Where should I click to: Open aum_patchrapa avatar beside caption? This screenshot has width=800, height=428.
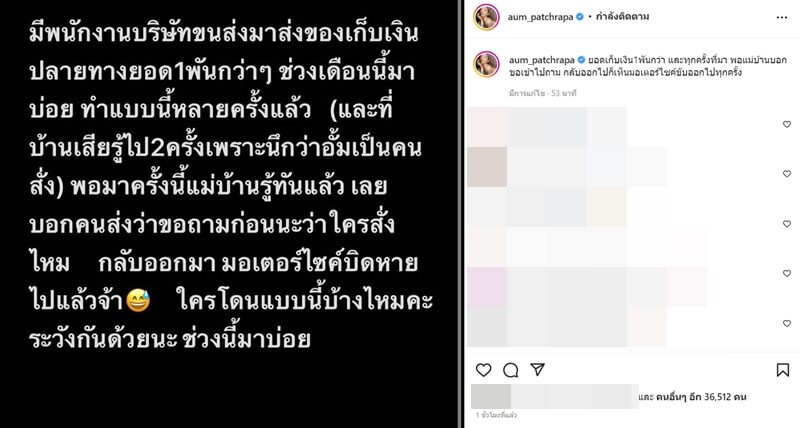[x=486, y=64]
